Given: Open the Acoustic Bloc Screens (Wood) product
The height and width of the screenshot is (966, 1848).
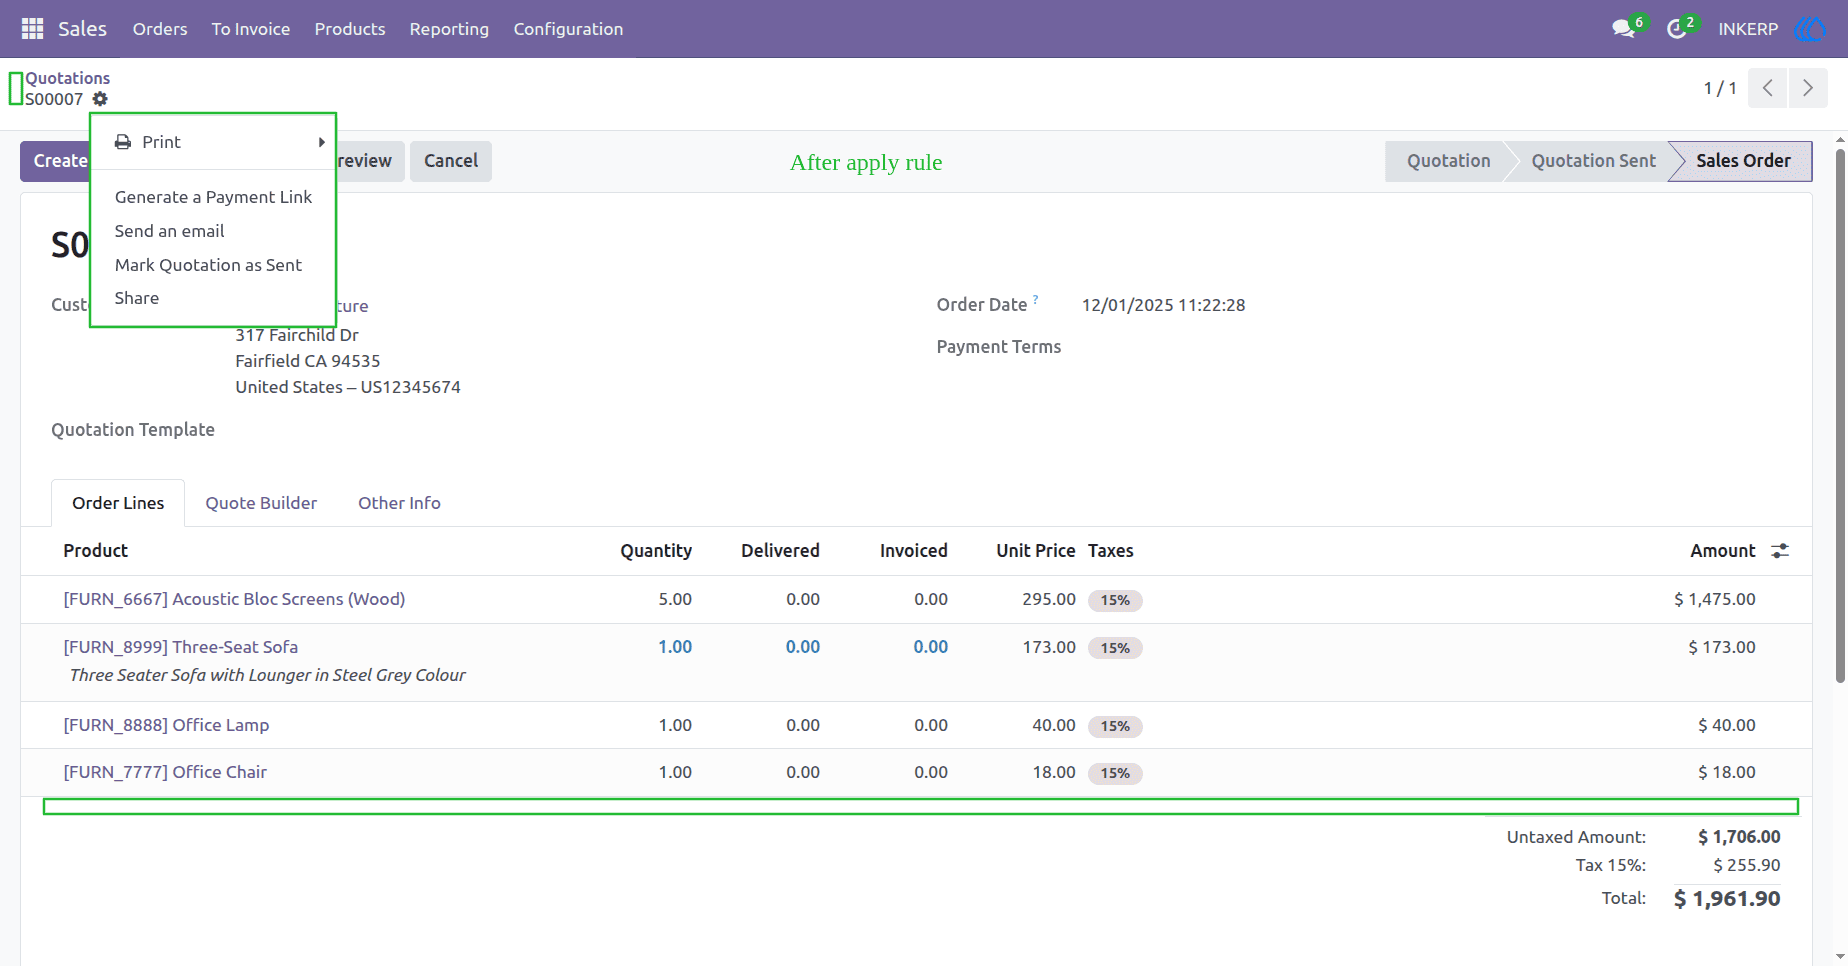Looking at the screenshot, I should pos(234,599).
